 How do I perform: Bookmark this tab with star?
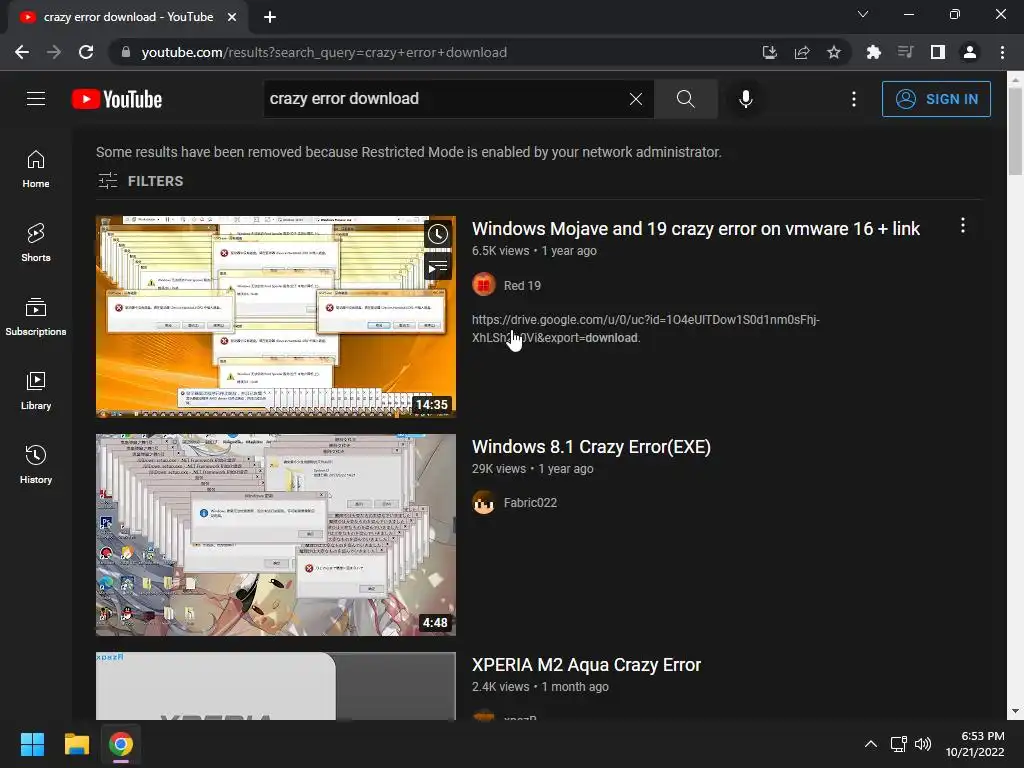coord(834,52)
